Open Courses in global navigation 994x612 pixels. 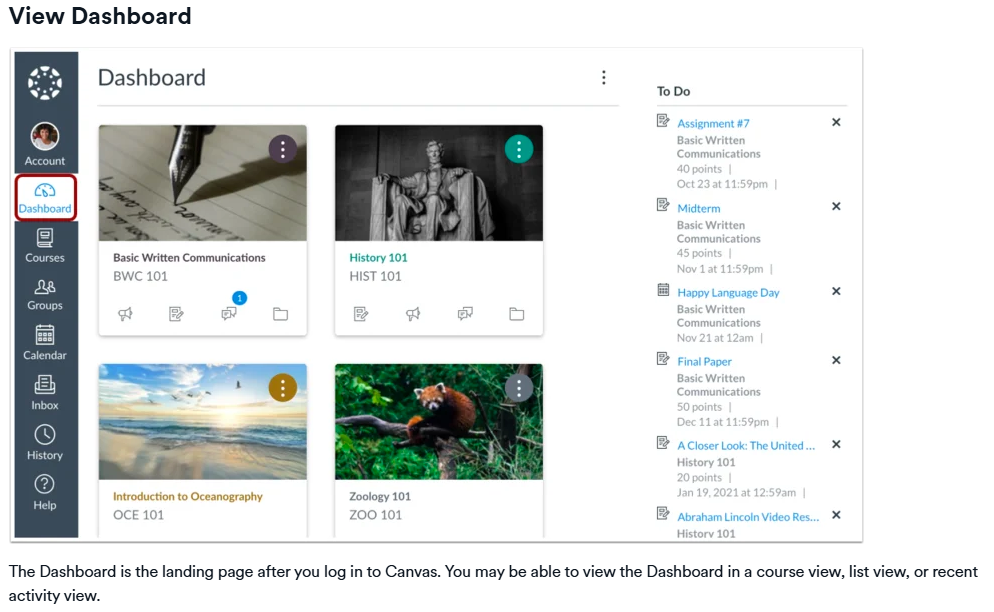(45, 245)
